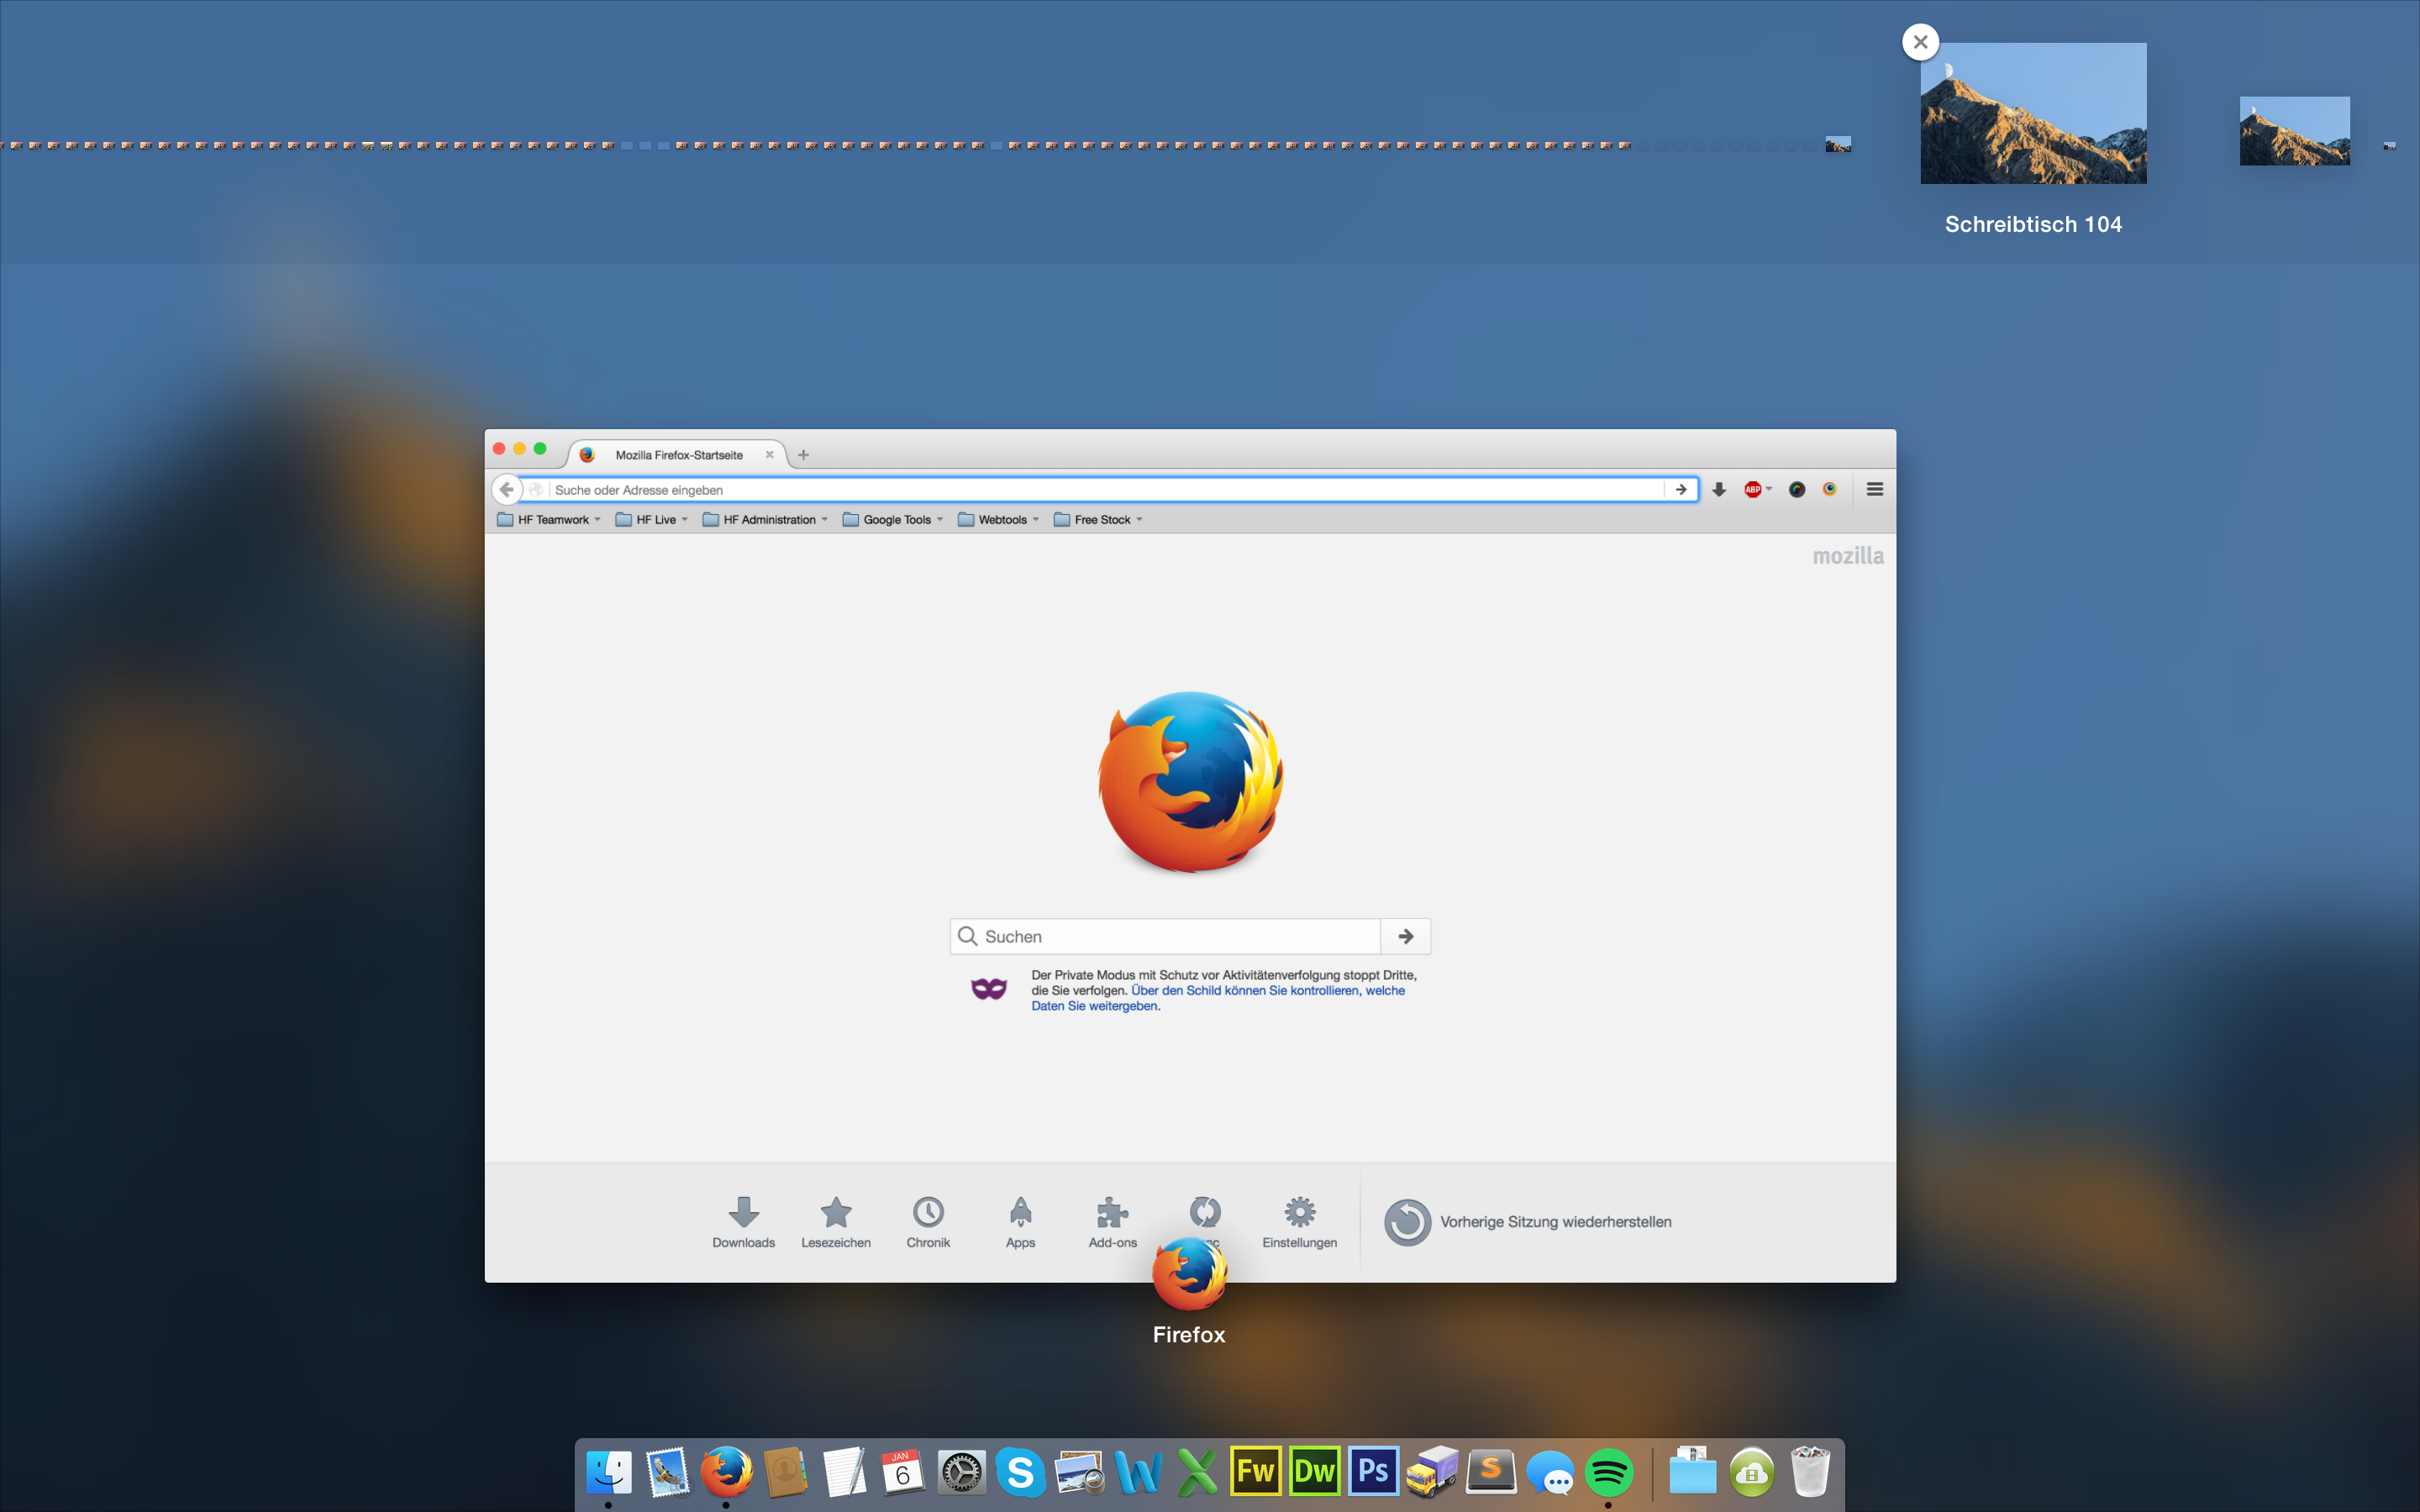2420x1512 pixels.
Task: Open Skype from the Dock
Action: (x=1020, y=1472)
